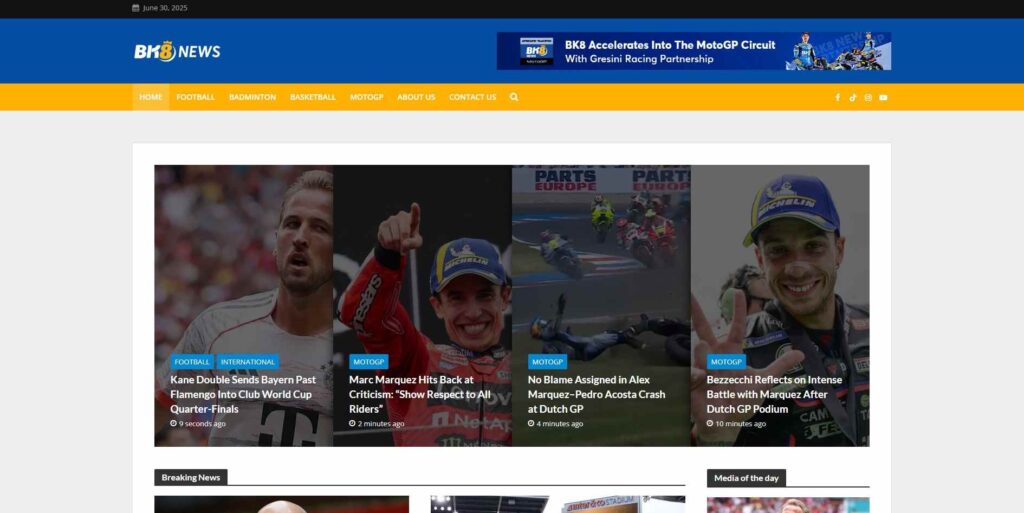Click the BK8 News logo
Screen dimensions: 1024x513
tap(177, 51)
